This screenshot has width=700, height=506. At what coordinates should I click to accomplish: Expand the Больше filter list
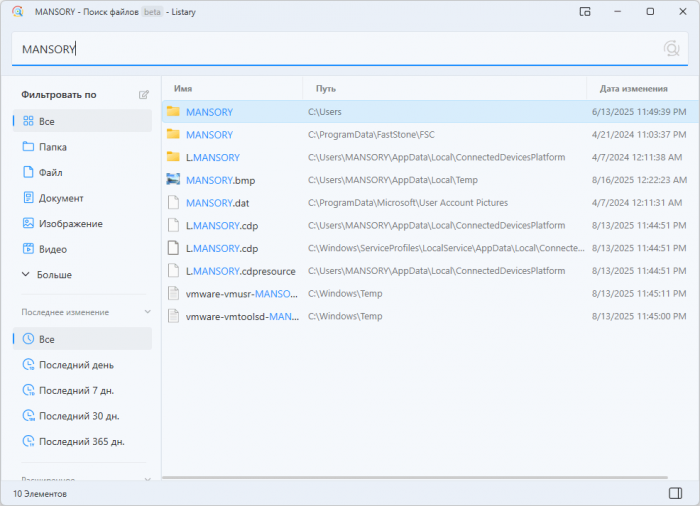54,274
